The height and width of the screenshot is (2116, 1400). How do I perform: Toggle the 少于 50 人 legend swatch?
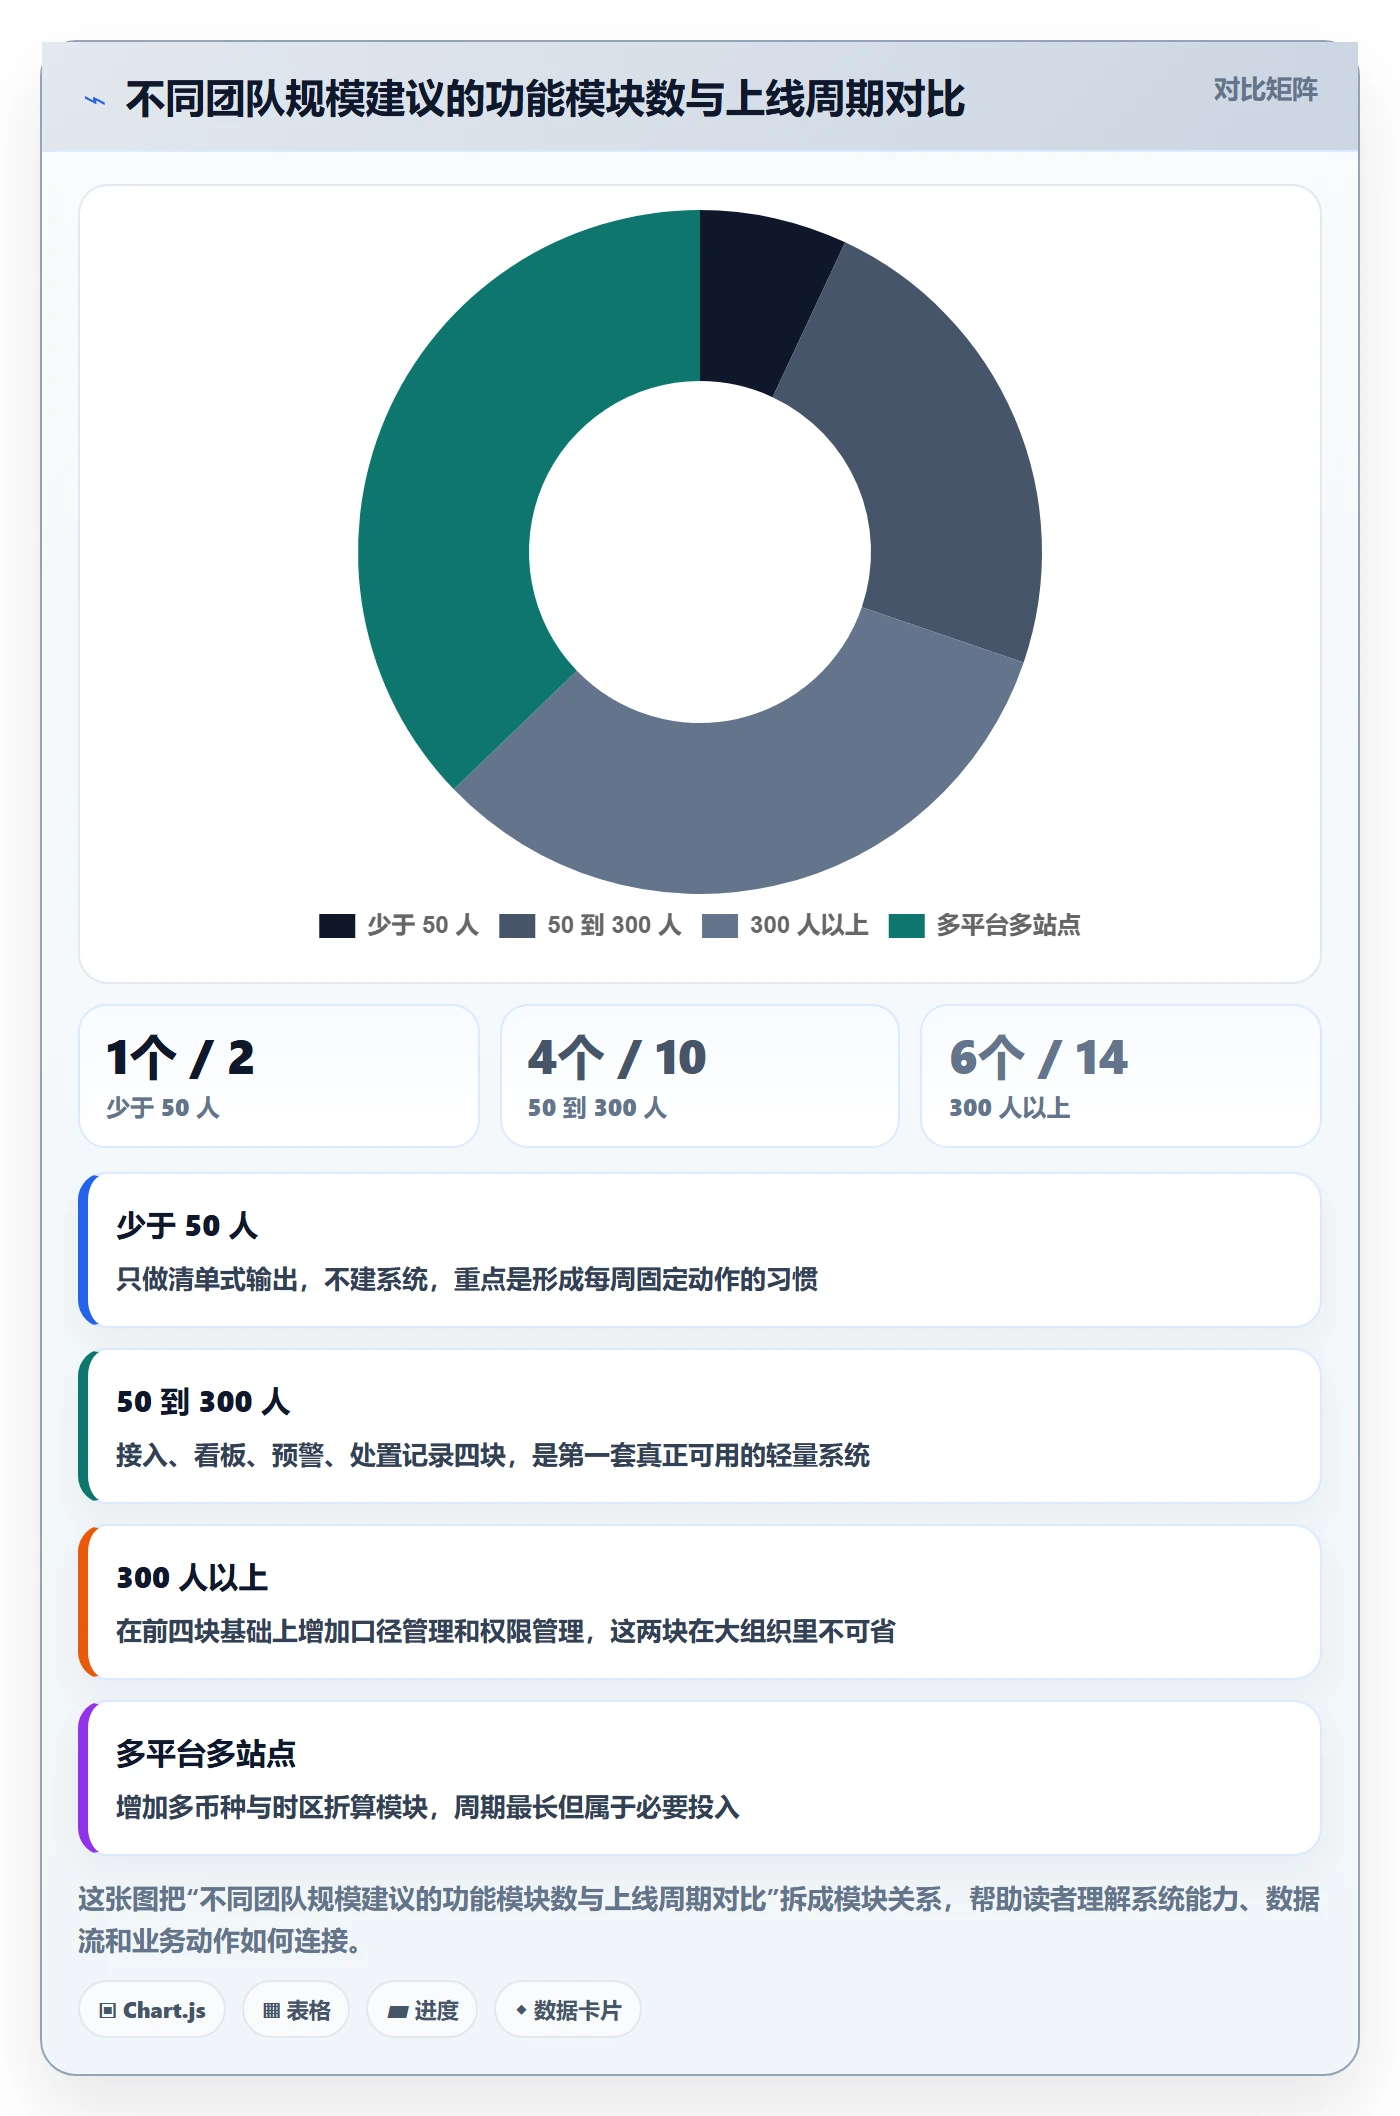click(x=337, y=926)
